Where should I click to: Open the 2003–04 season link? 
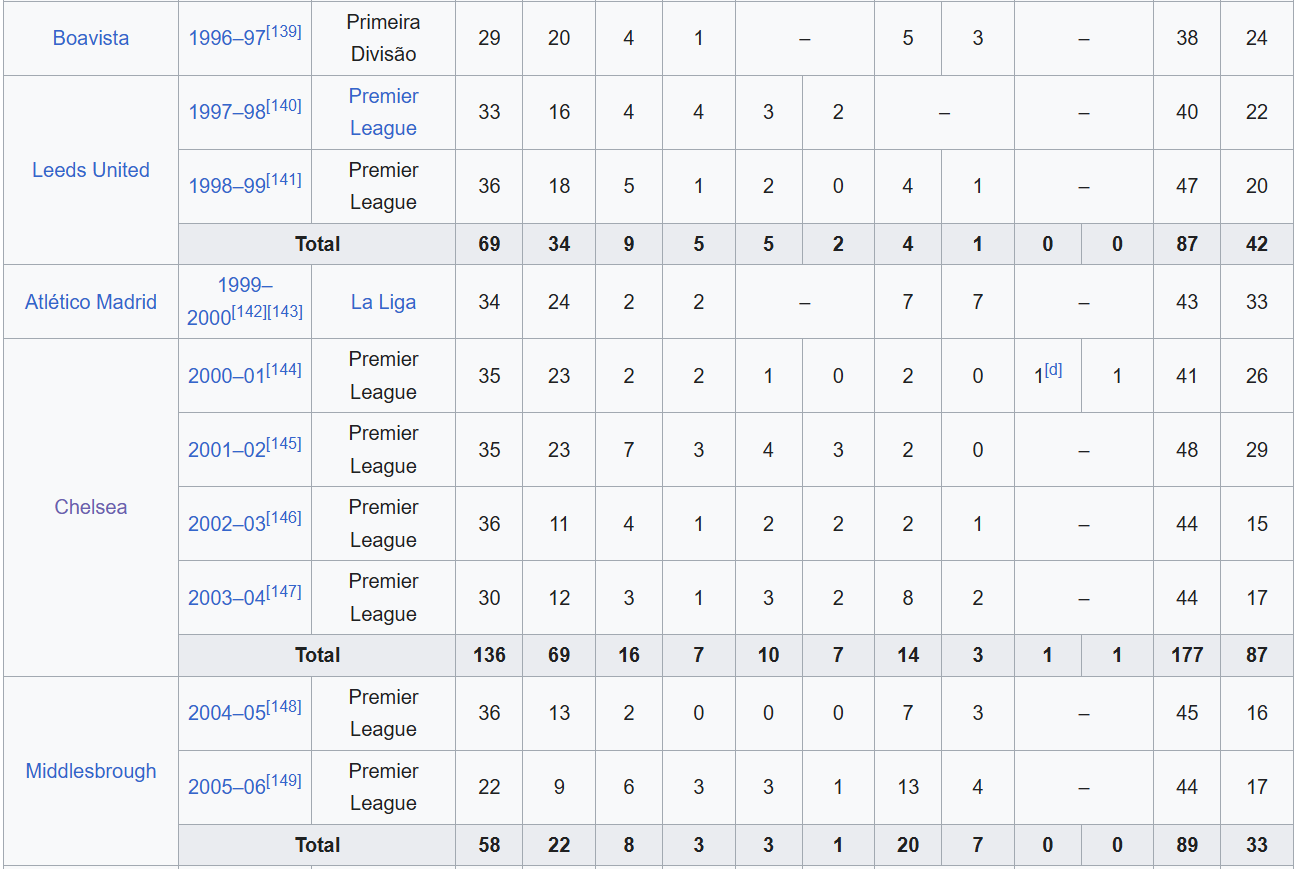pos(227,598)
